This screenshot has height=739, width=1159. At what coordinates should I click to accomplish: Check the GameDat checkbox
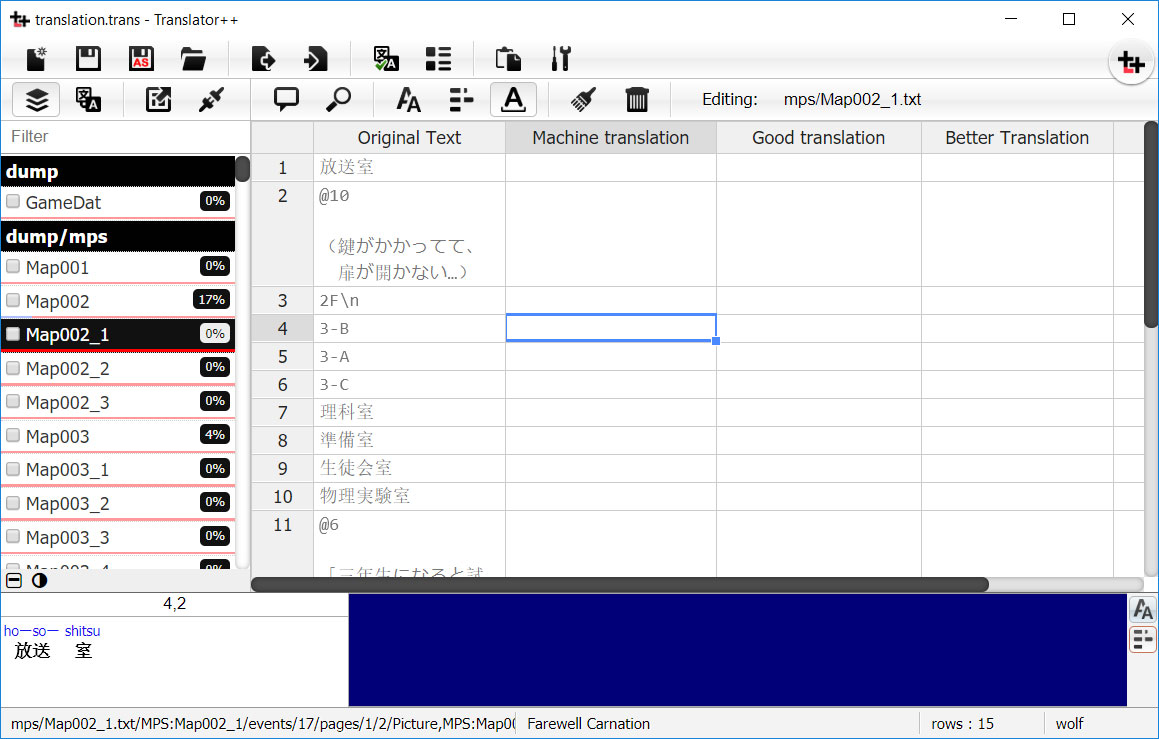[14, 201]
